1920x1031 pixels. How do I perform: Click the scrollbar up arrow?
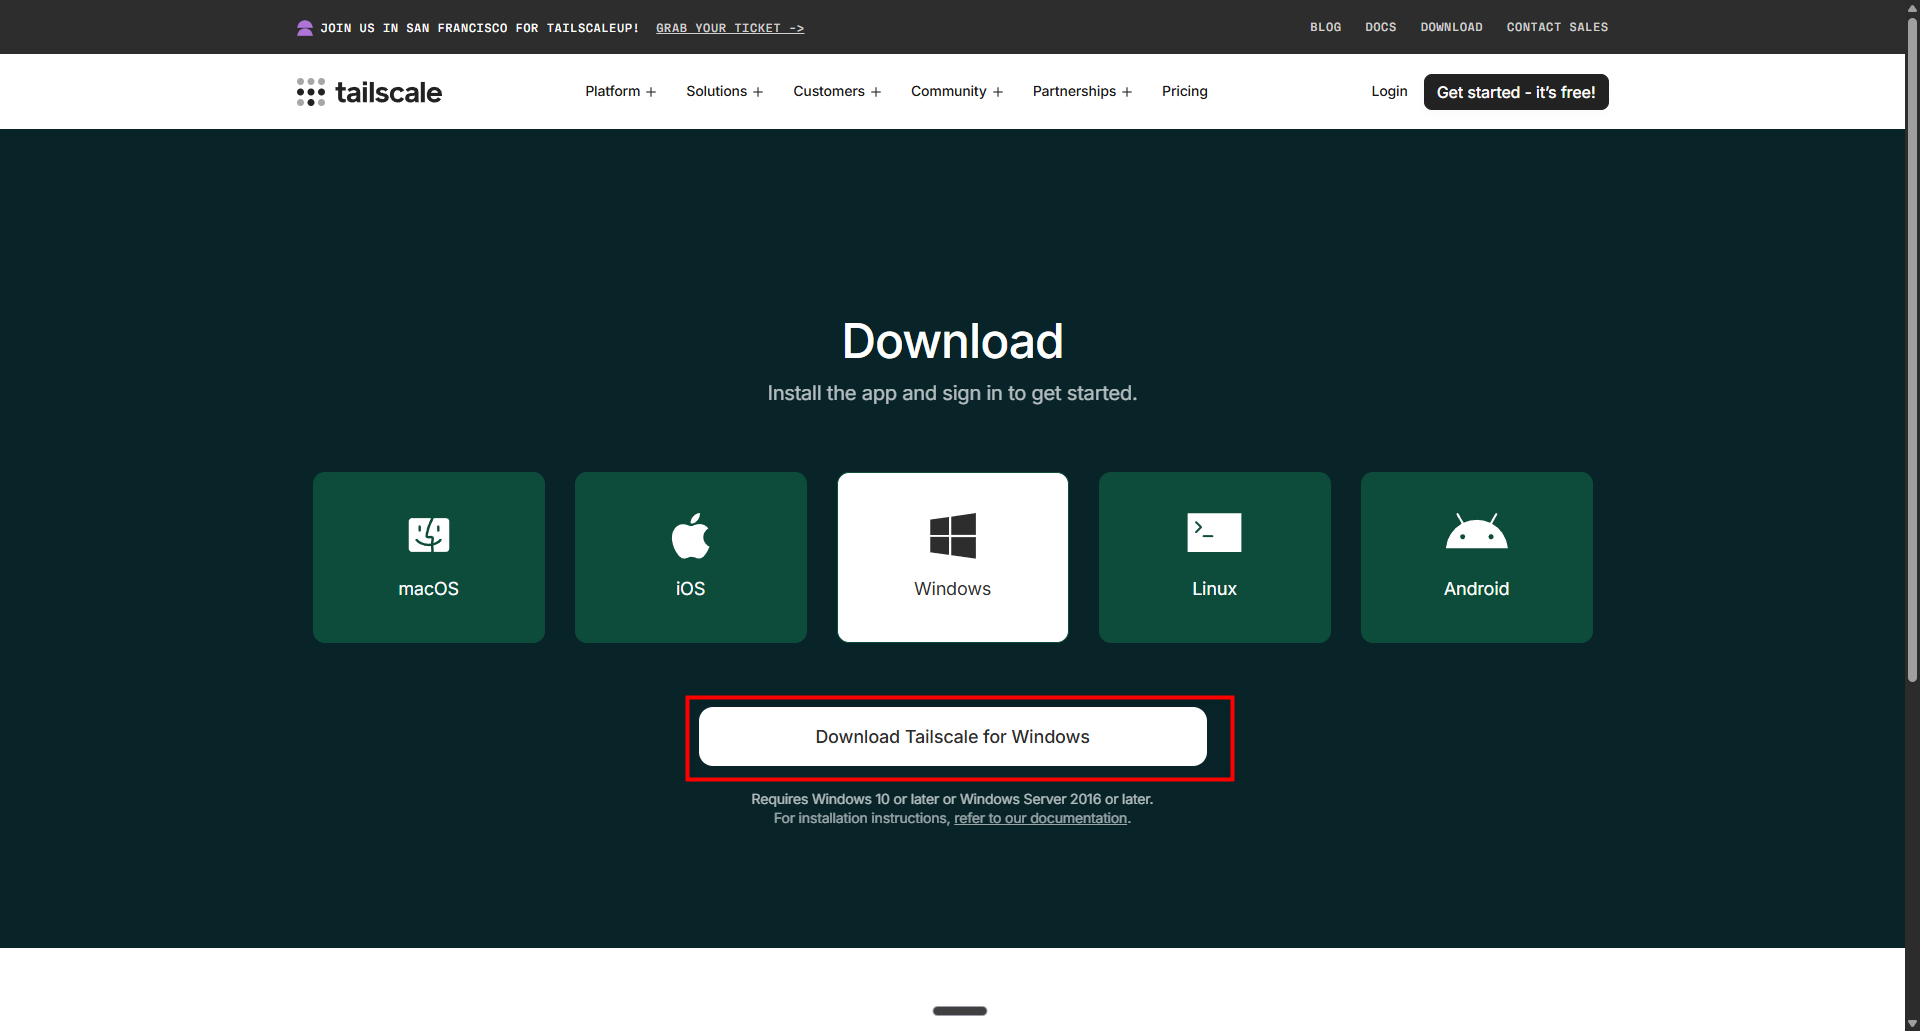[1912, 7]
